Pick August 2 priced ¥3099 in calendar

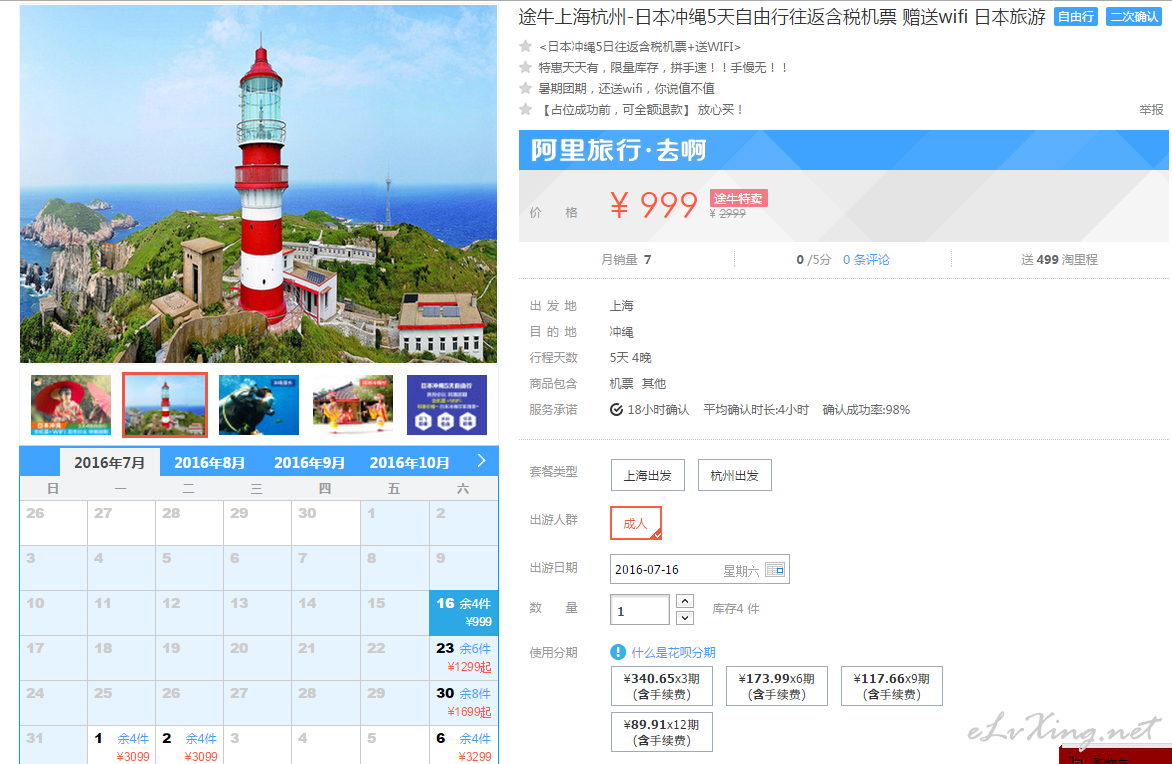point(190,745)
